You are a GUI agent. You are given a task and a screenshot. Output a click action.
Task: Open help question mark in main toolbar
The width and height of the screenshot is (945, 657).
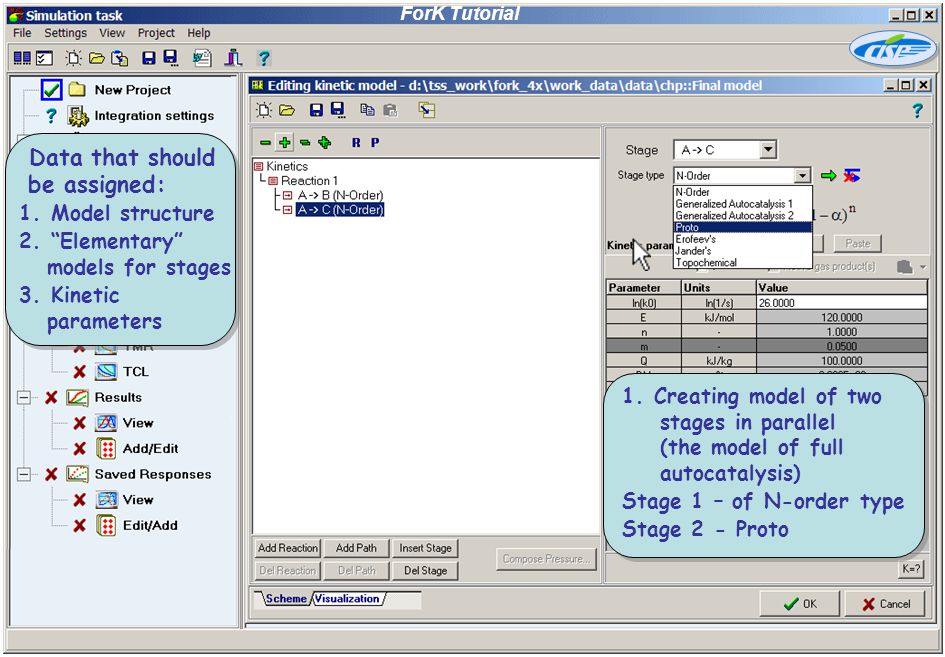click(263, 58)
